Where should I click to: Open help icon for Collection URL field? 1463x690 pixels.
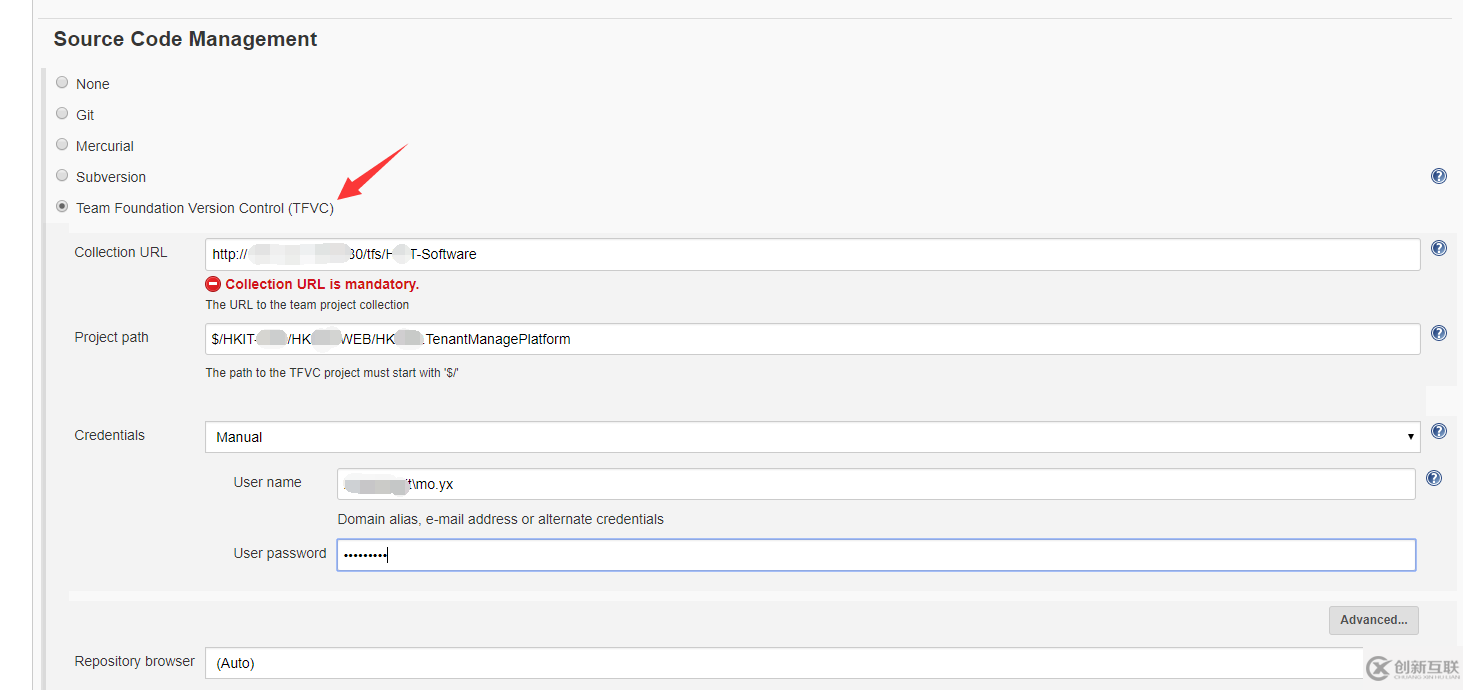coord(1438,248)
